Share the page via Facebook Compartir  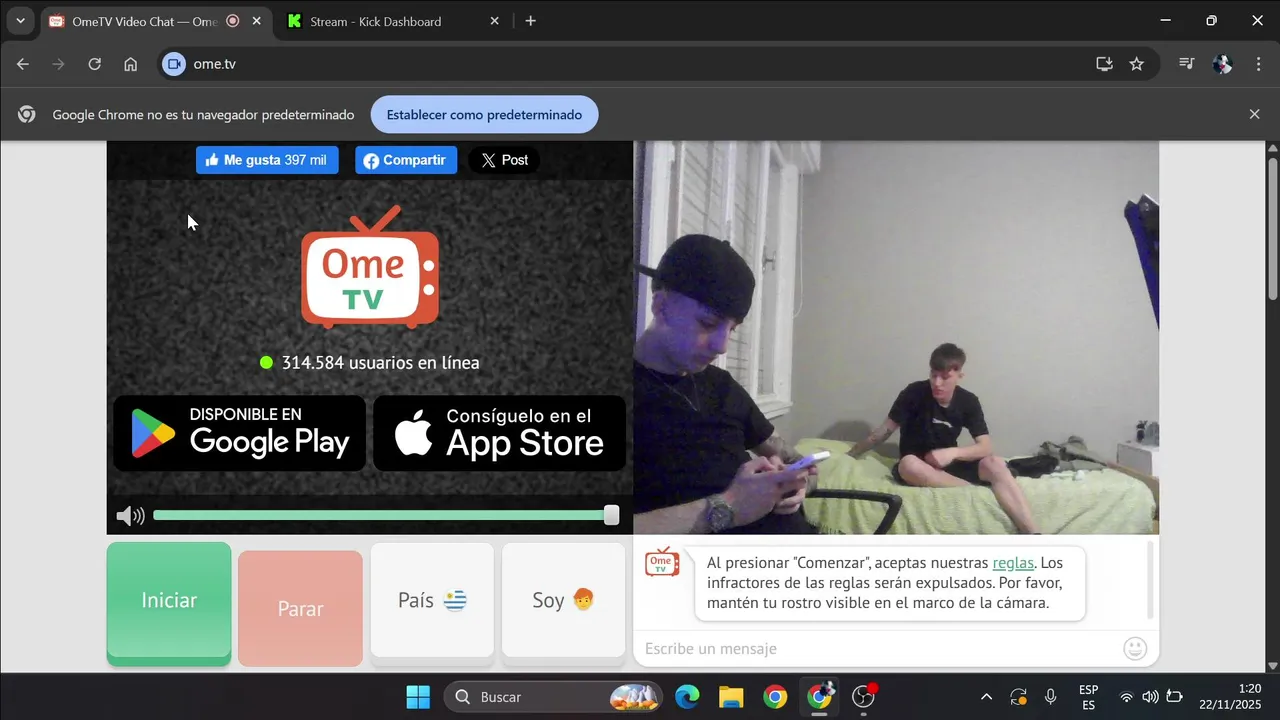(406, 160)
